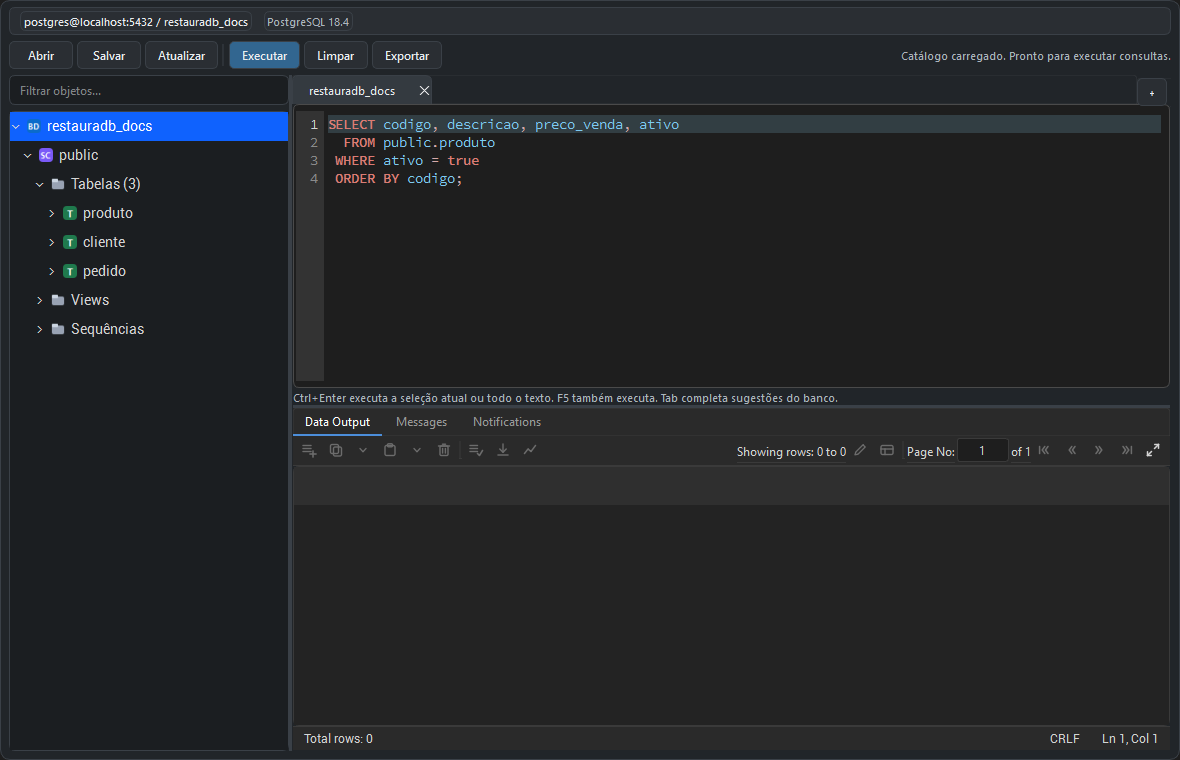Click the download results icon
Image resolution: width=1180 pixels, height=760 pixels.
coord(503,450)
